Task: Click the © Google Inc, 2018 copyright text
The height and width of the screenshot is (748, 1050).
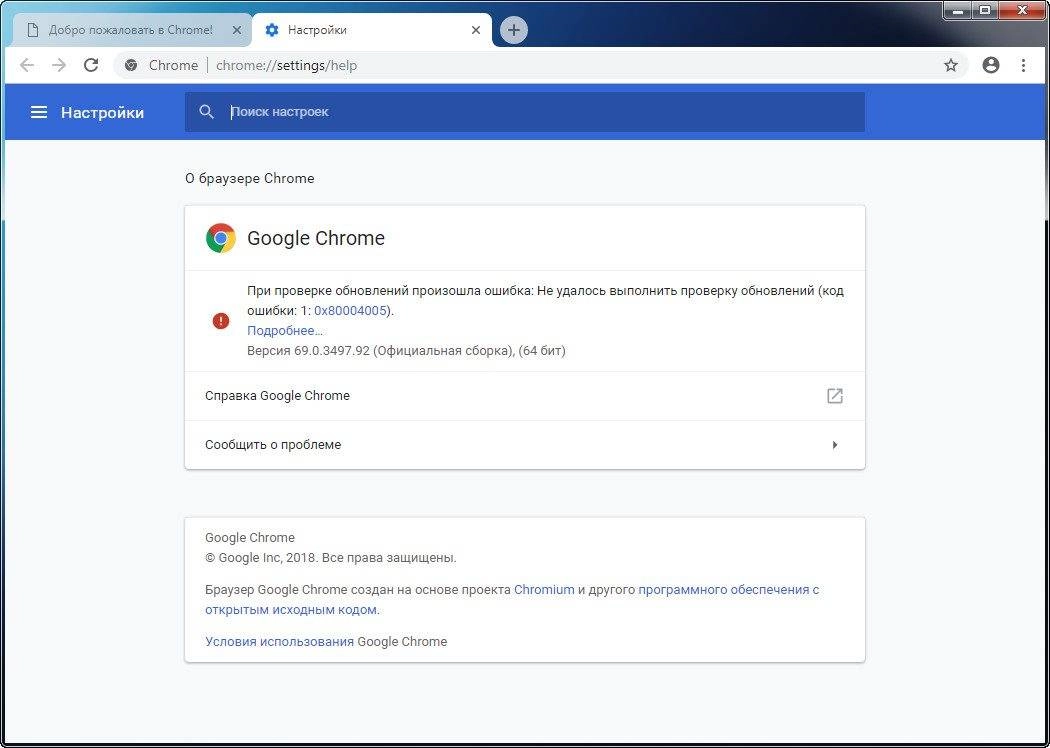Action: [x=331, y=558]
